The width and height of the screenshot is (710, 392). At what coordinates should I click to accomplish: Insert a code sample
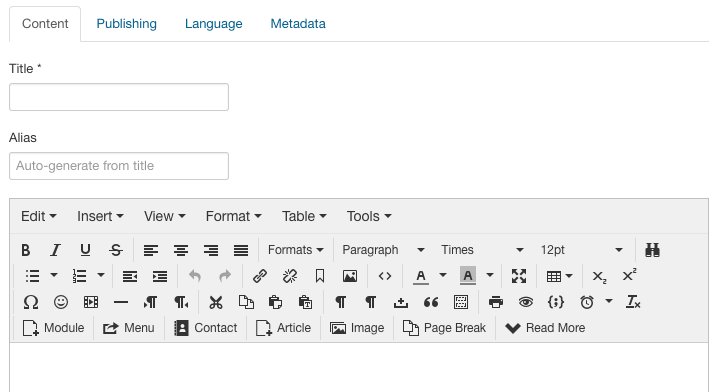pyautogui.click(x=556, y=302)
